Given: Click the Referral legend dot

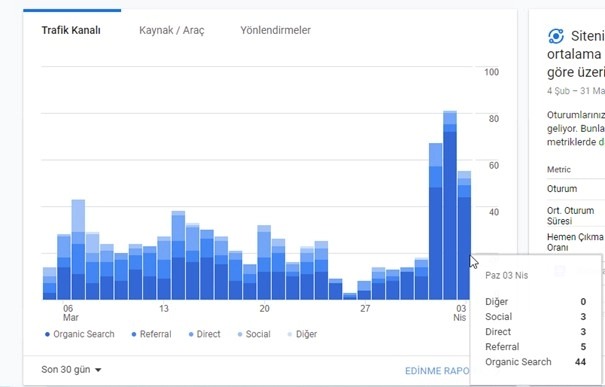Looking at the screenshot, I should coord(134,334).
